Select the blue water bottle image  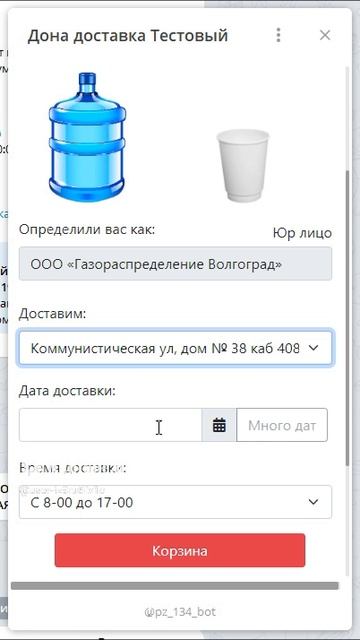tap(87, 137)
